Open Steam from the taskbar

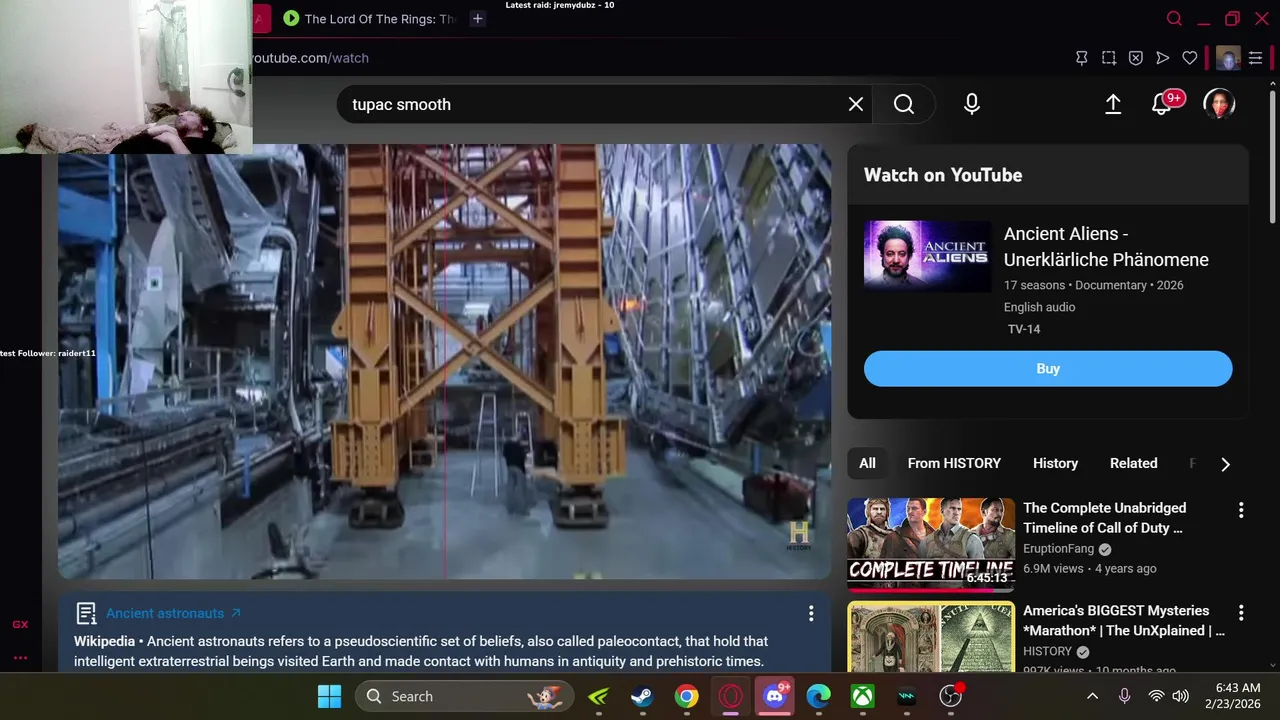(642, 696)
